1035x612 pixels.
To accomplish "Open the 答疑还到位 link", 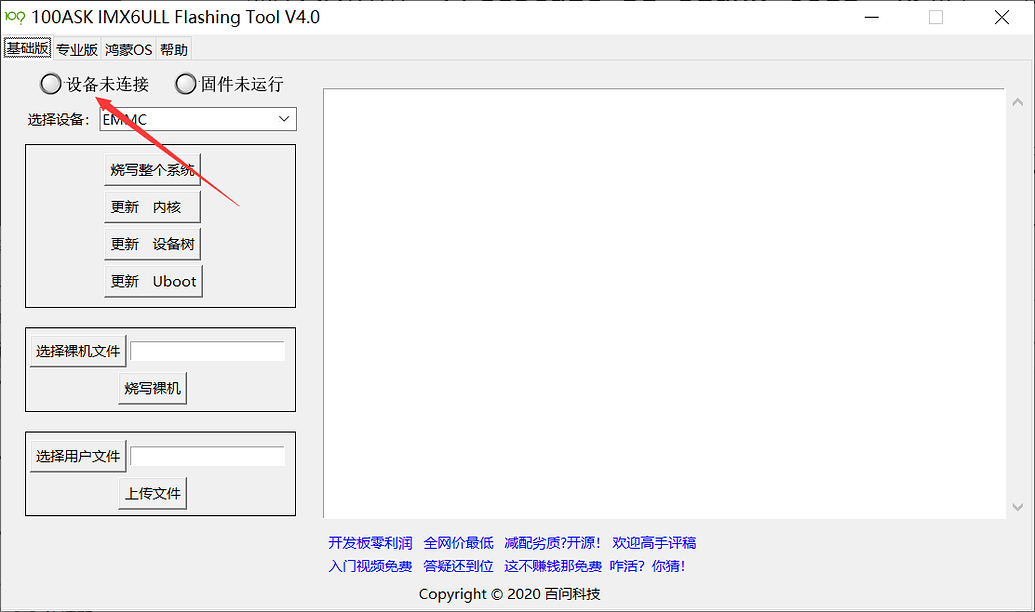I will (x=459, y=566).
